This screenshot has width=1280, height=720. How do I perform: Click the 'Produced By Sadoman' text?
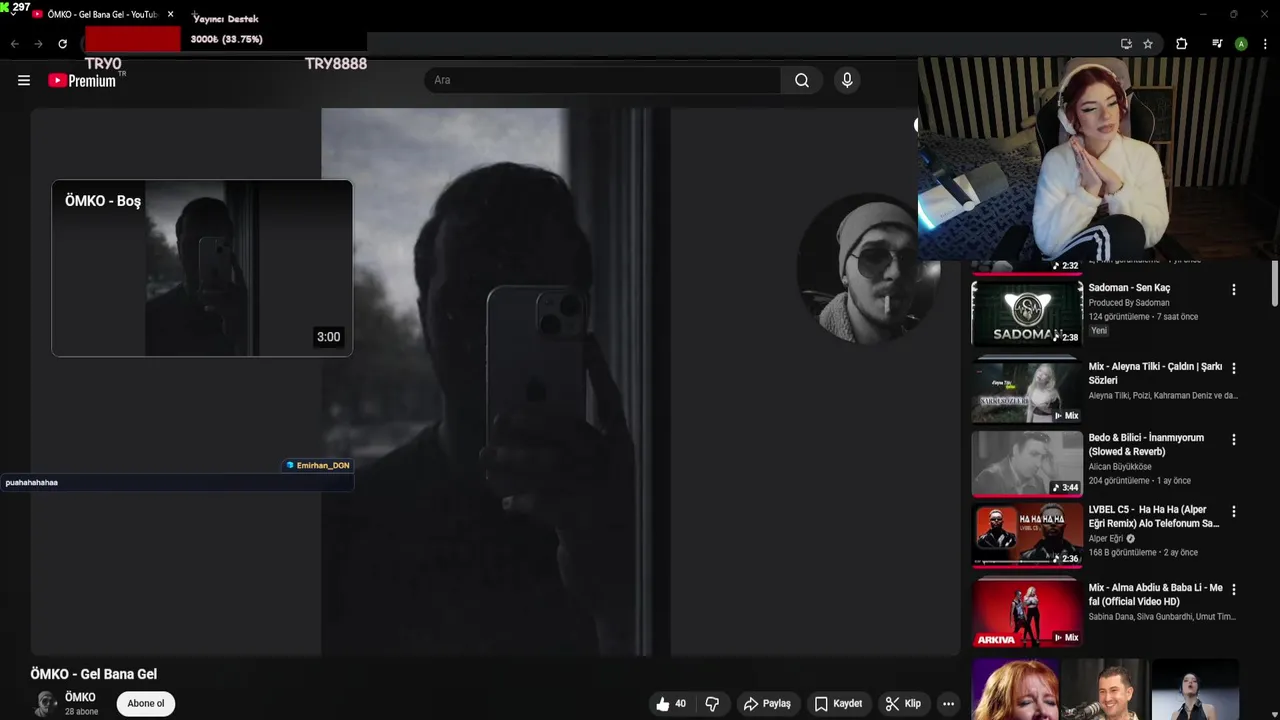click(x=1129, y=303)
